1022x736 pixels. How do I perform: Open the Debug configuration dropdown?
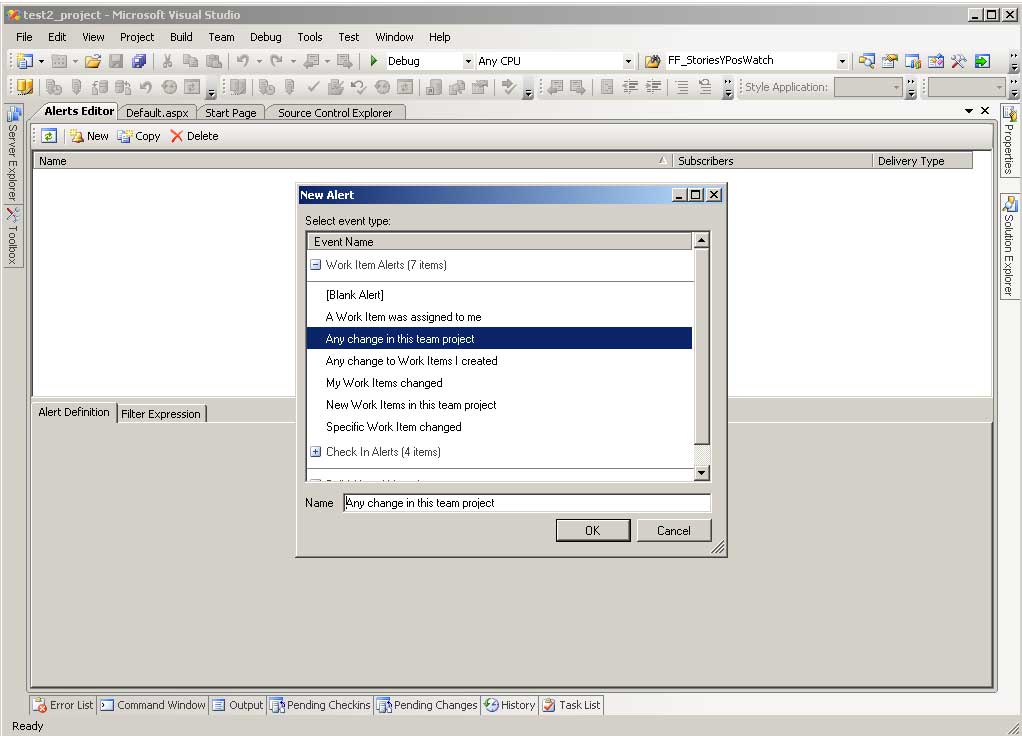[467, 61]
